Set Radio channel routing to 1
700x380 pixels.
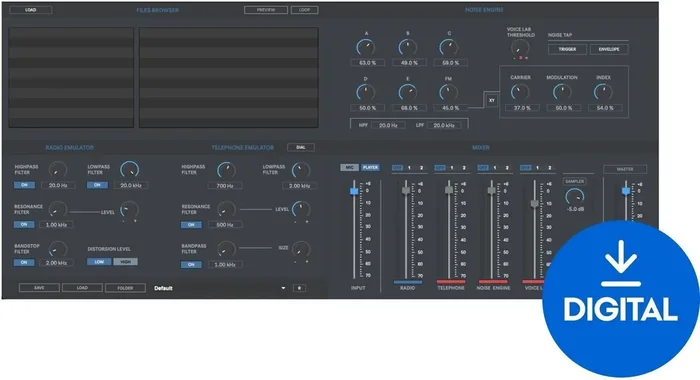pyautogui.click(x=409, y=168)
